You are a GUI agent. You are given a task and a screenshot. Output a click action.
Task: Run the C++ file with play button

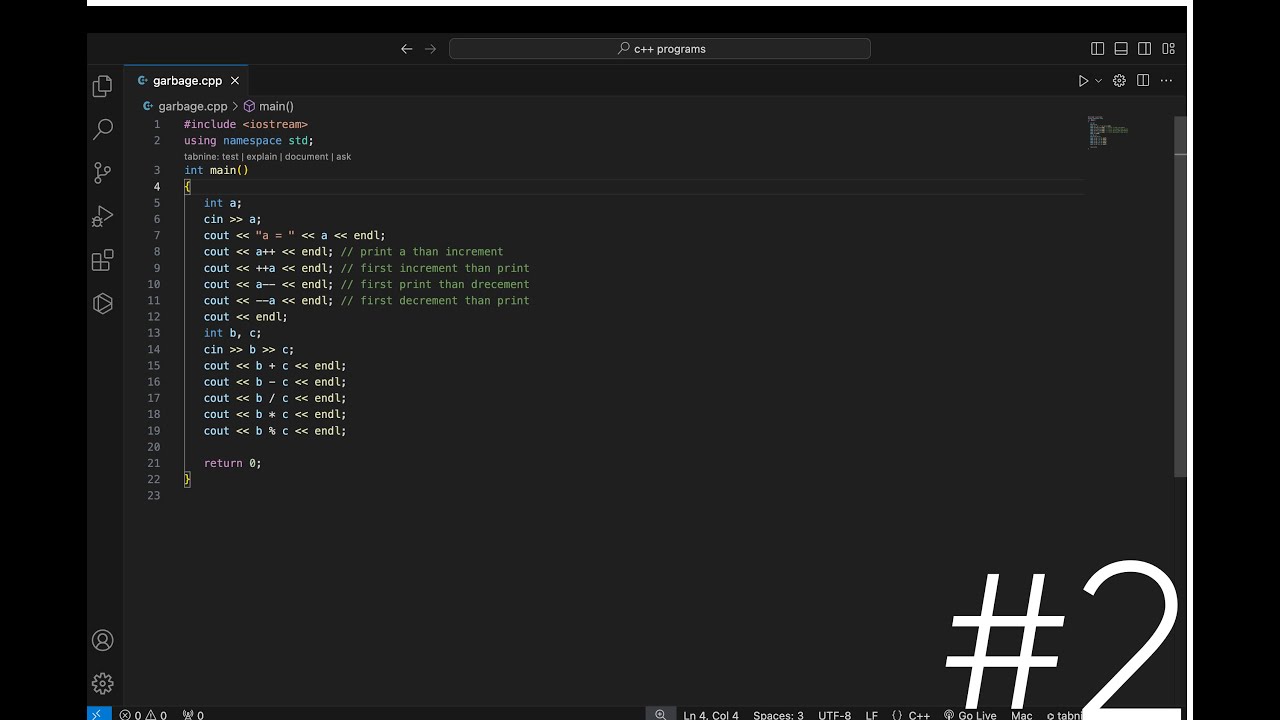[1083, 81]
